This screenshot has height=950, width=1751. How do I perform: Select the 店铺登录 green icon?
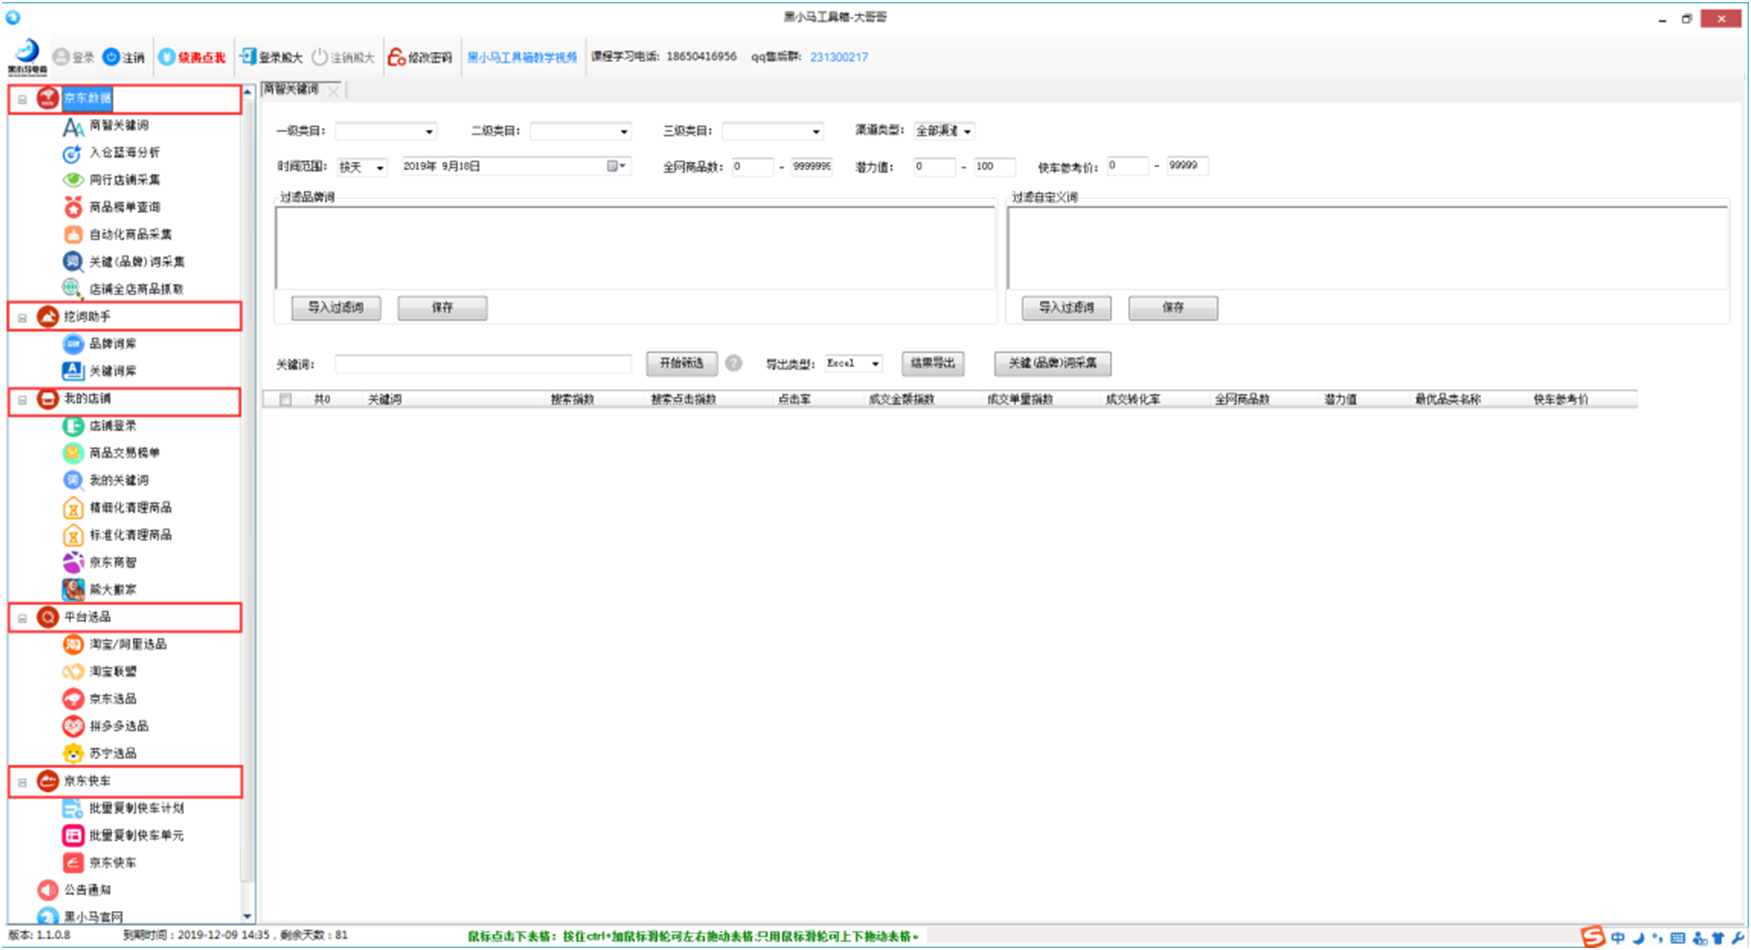click(73, 426)
